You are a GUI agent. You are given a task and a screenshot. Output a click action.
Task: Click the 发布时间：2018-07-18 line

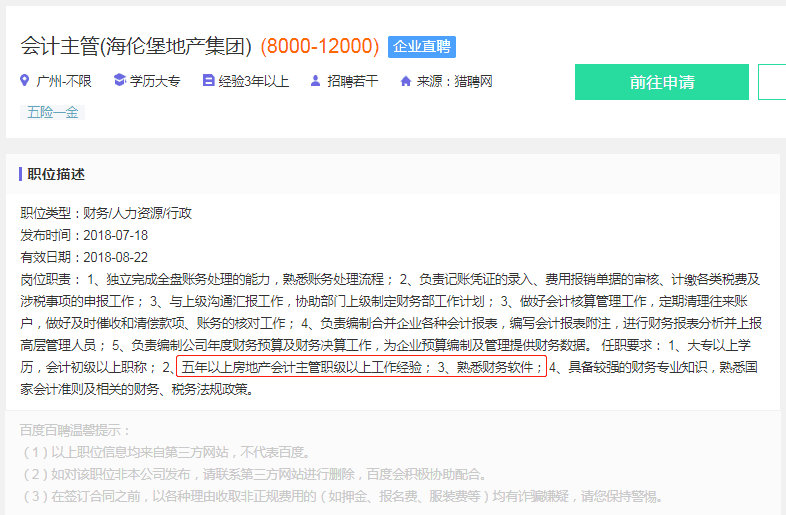84,235
